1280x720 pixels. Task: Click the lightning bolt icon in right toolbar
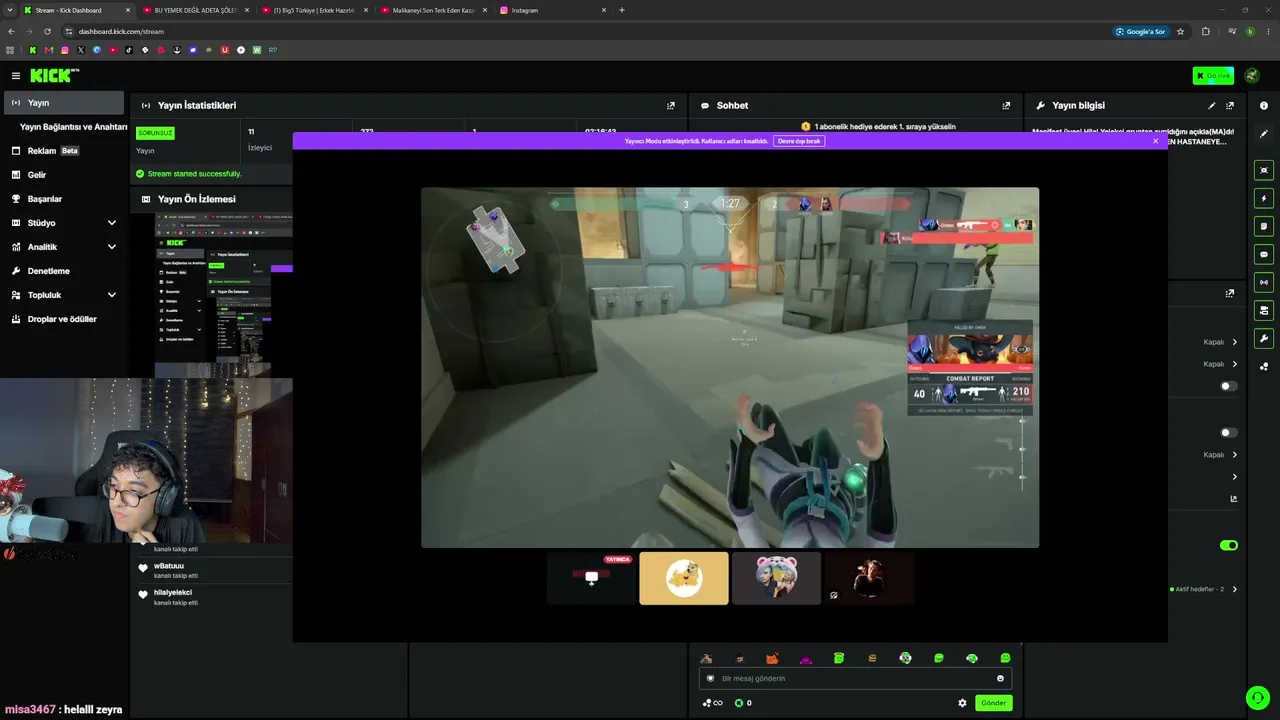(x=1264, y=198)
